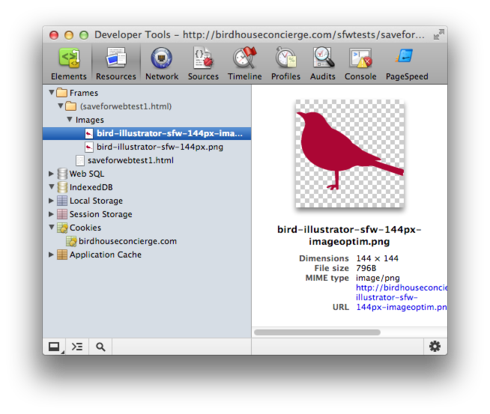This screenshot has height=414, width=490.
Task: Open the Elements panel
Action: coord(69,64)
